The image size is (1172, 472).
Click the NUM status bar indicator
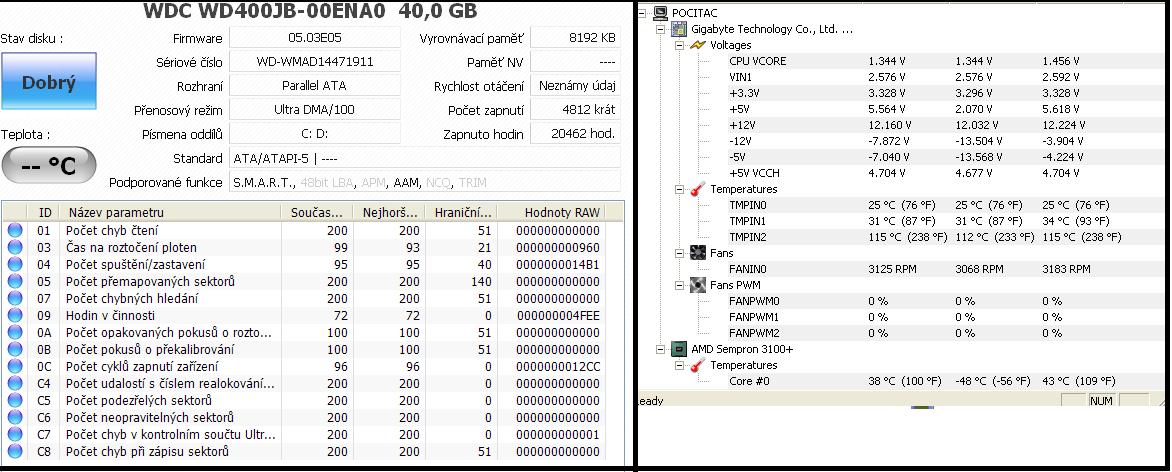coord(1102,401)
